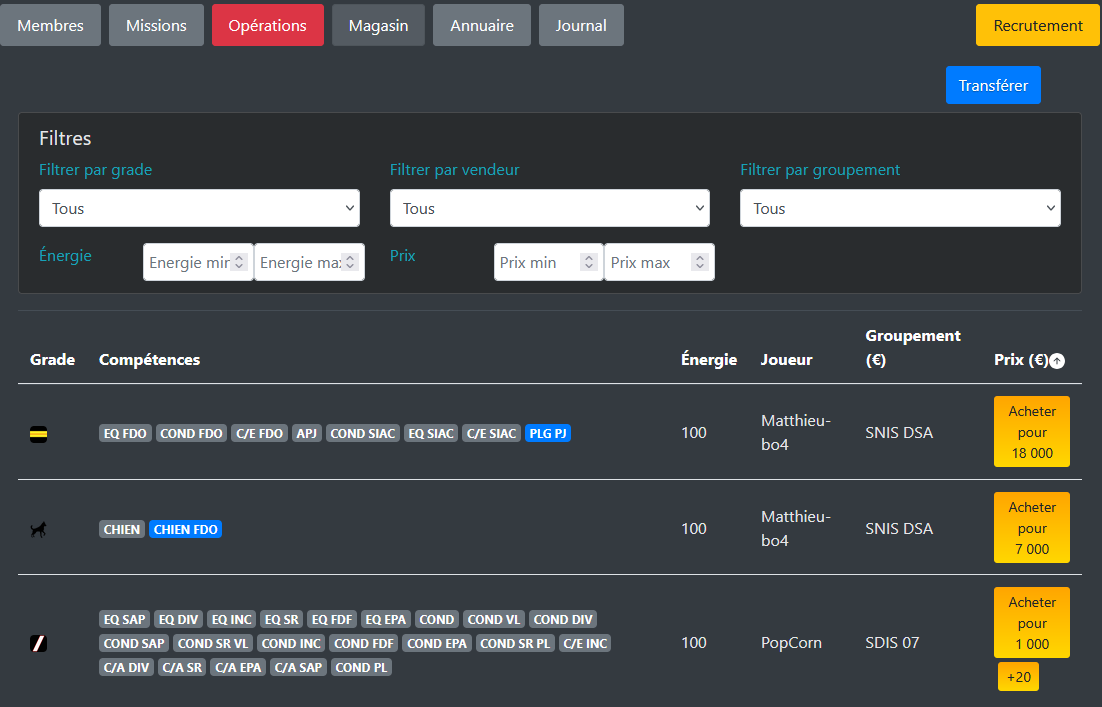The image size is (1102, 707).
Task: Switch to the Membres tab
Action: pos(51,25)
